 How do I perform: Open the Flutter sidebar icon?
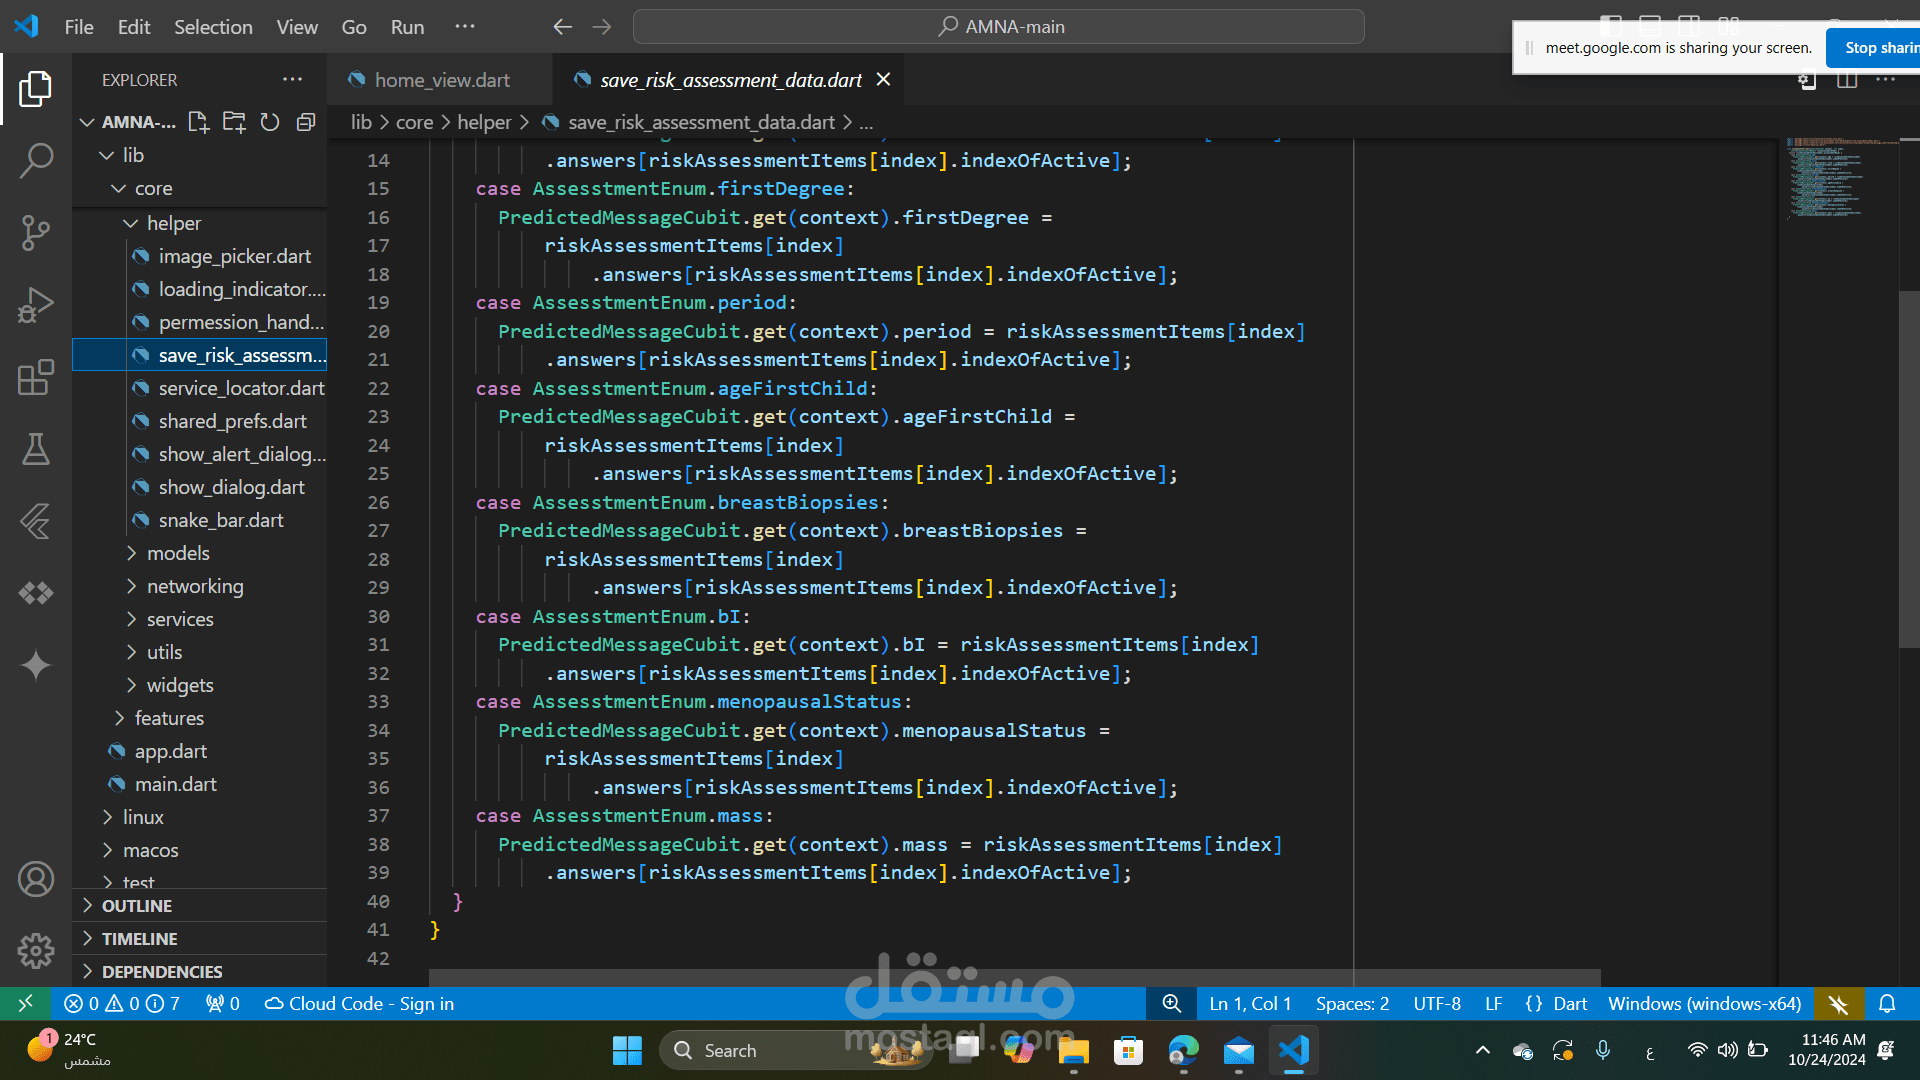coord(36,521)
